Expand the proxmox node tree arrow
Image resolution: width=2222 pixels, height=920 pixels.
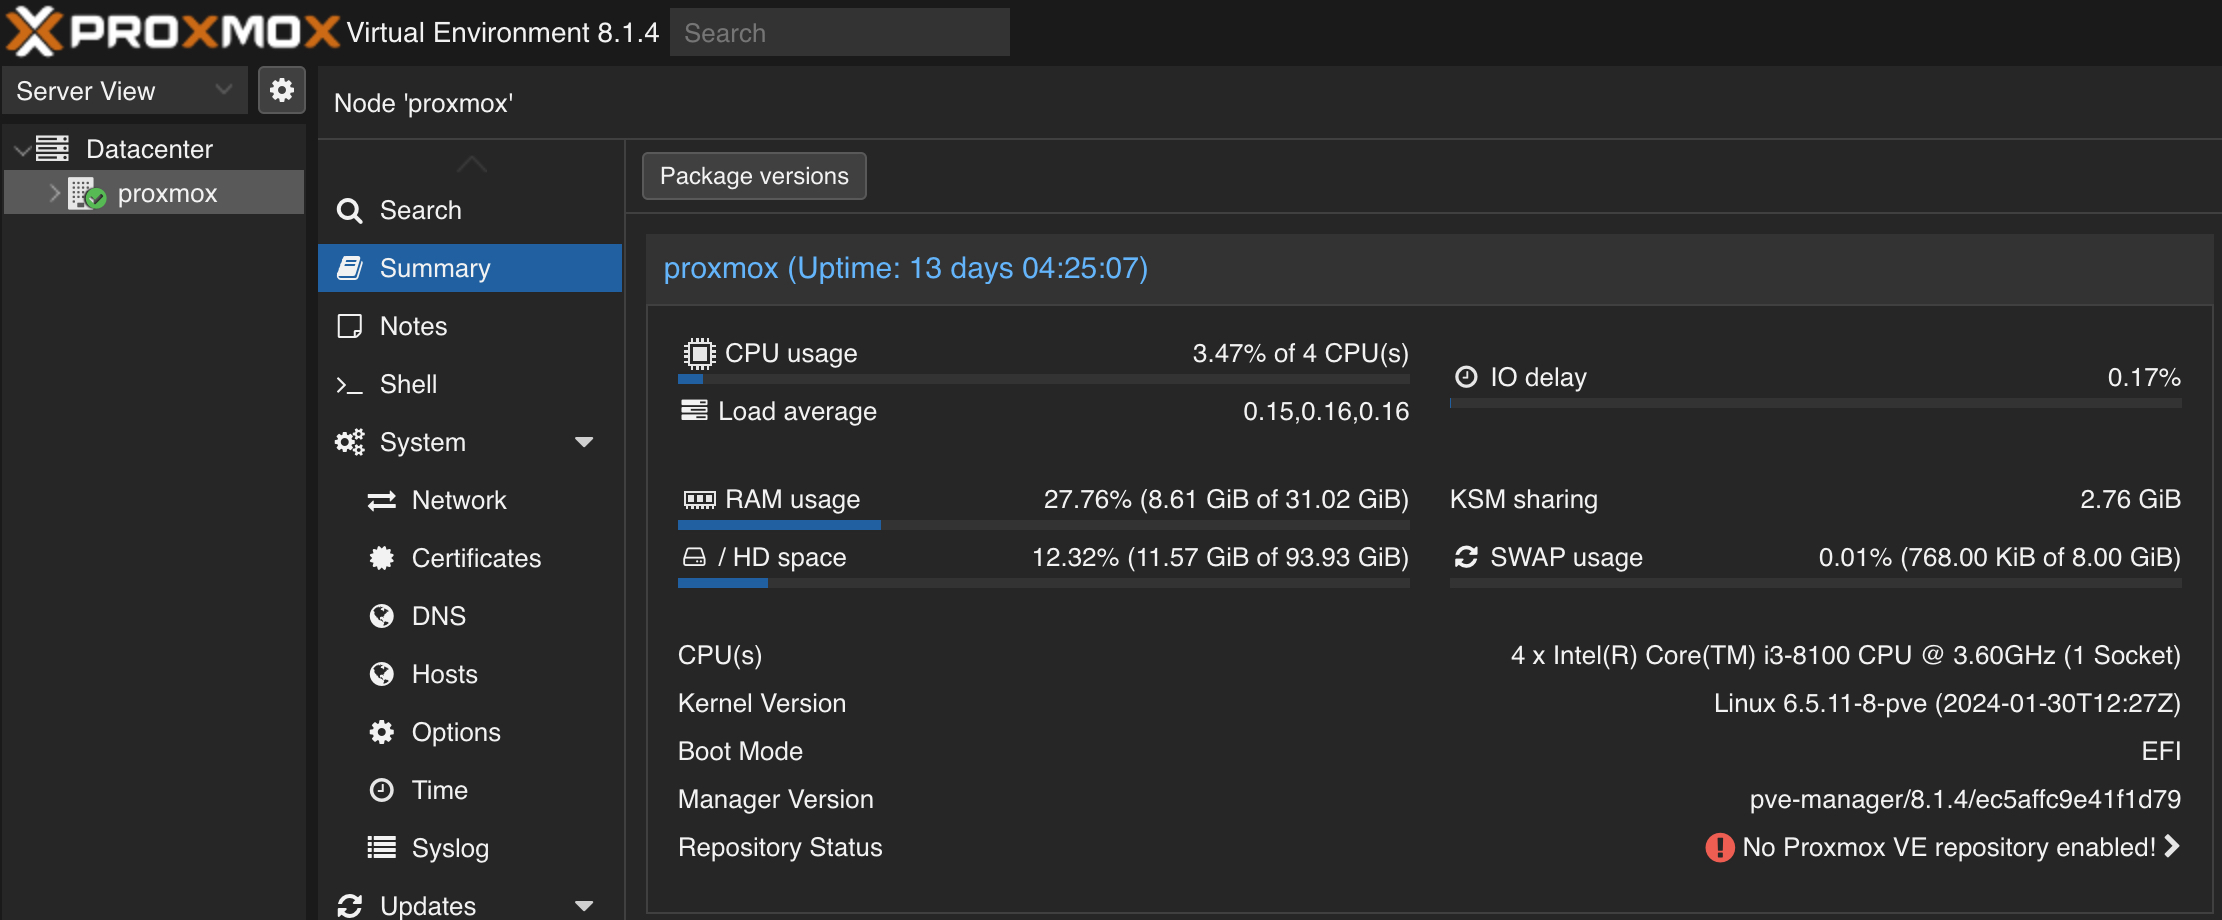[x=55, y=193]
